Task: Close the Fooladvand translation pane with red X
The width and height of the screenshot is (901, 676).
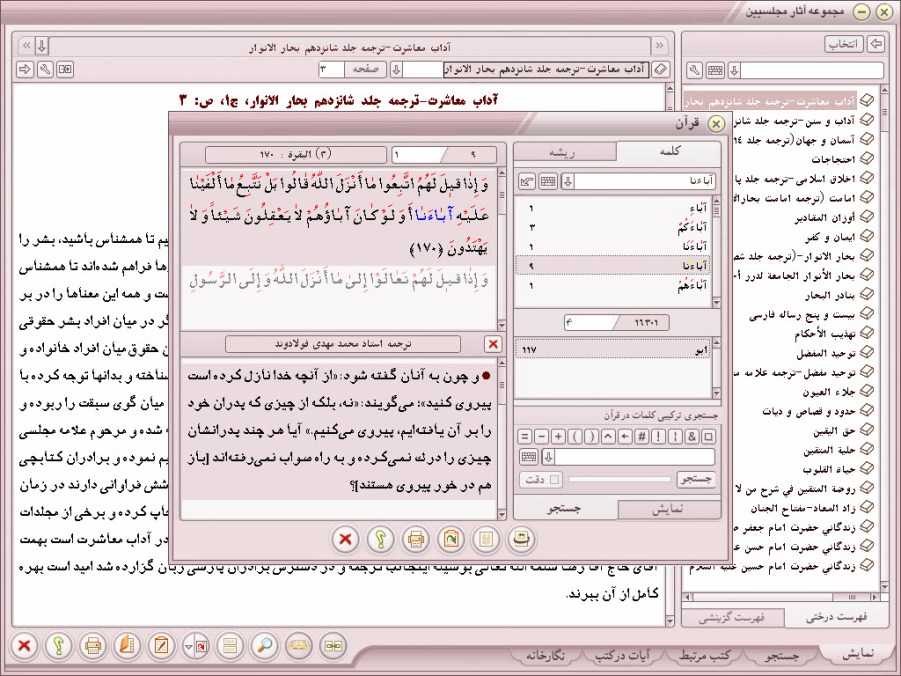Action: click(492, 344)
